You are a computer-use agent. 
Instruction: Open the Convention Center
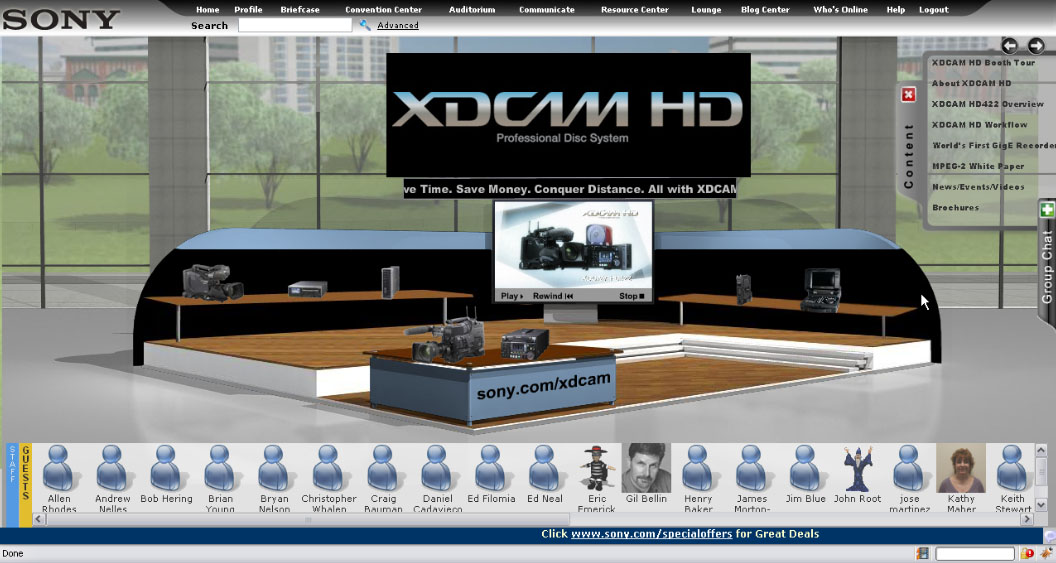(383, 9)
